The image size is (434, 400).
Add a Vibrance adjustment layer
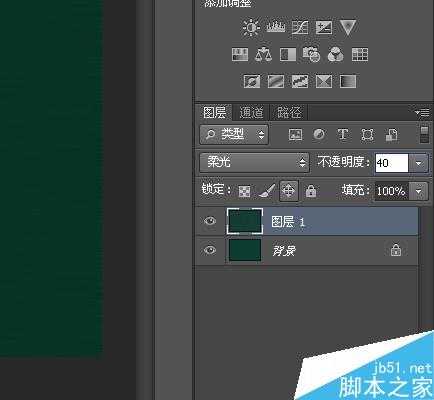pos(348,27)
